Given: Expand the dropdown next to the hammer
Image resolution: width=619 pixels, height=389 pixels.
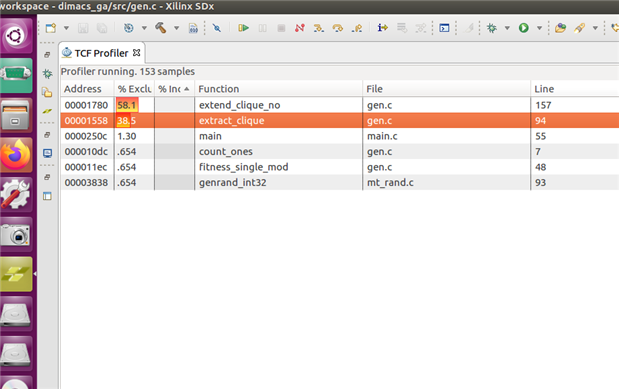Looking at the screenshot, I should point(176,28).
